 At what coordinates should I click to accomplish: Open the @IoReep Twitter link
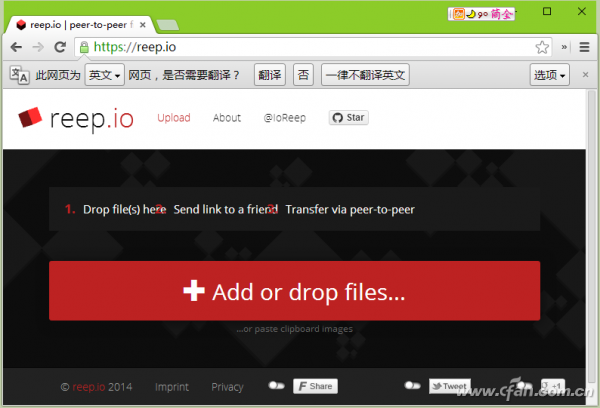(285, 118)
